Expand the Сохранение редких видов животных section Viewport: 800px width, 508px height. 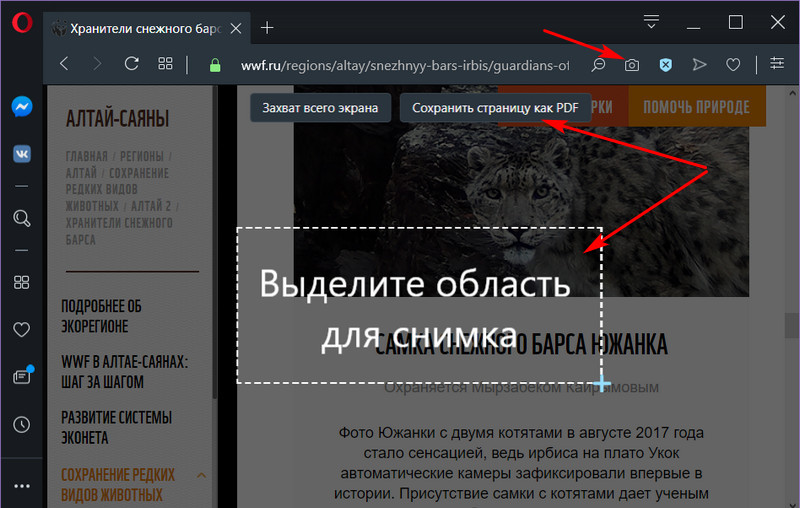coord(201,475)
